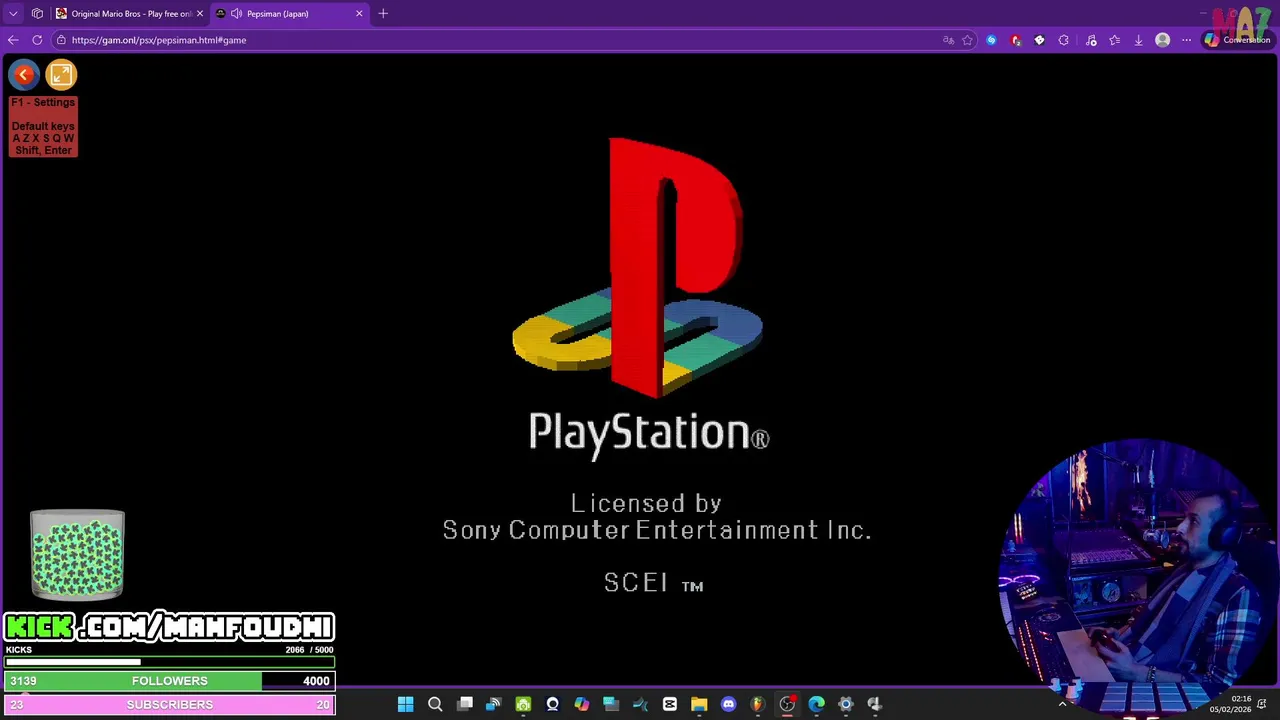View site information lock icon
The height and width of the screenshot is (720, 1280).
[x=61, y=40]
